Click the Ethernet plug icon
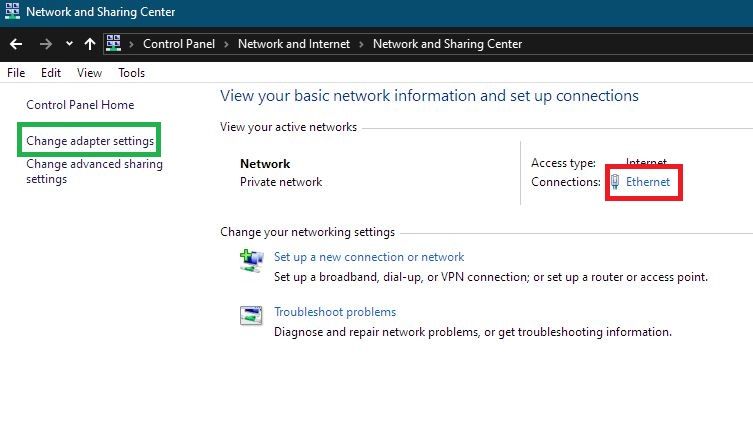This screenshot has height=439, width=753. pos(615,182)
